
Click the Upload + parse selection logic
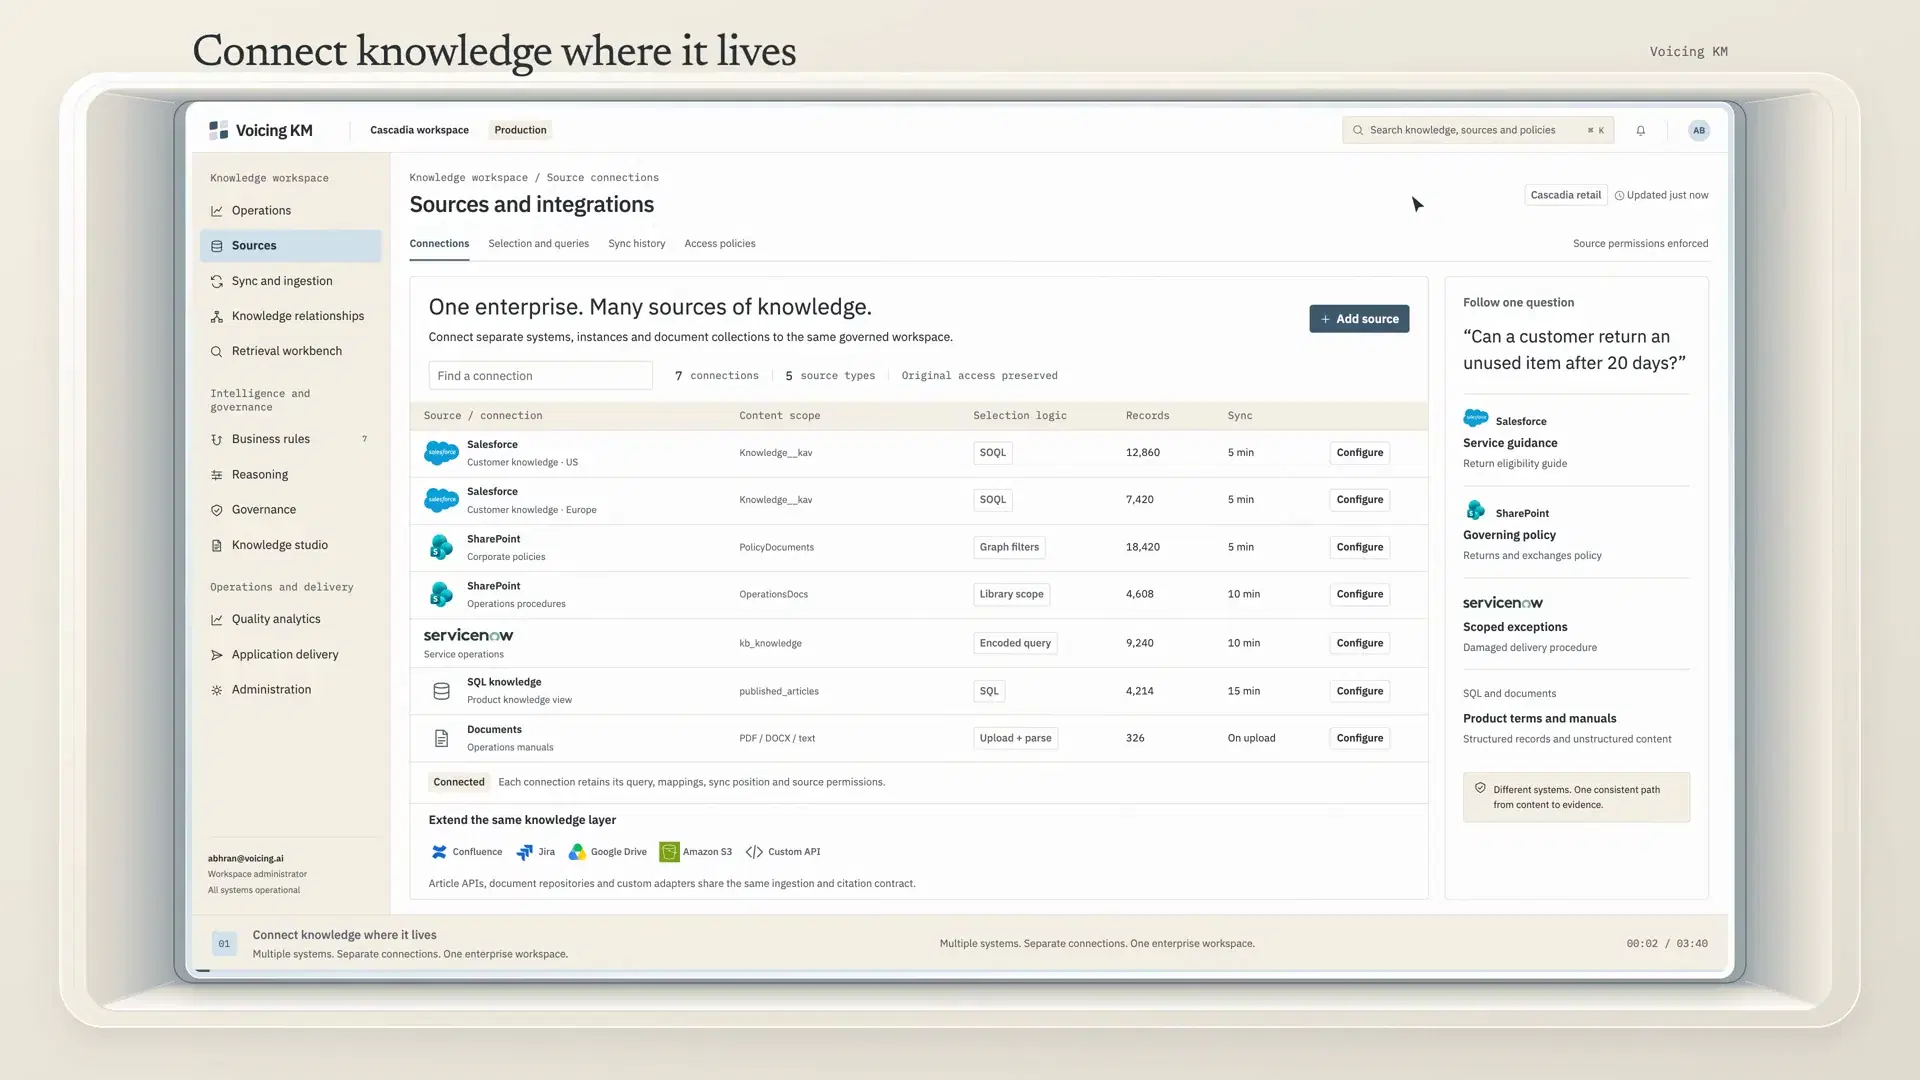(1015, 738)
